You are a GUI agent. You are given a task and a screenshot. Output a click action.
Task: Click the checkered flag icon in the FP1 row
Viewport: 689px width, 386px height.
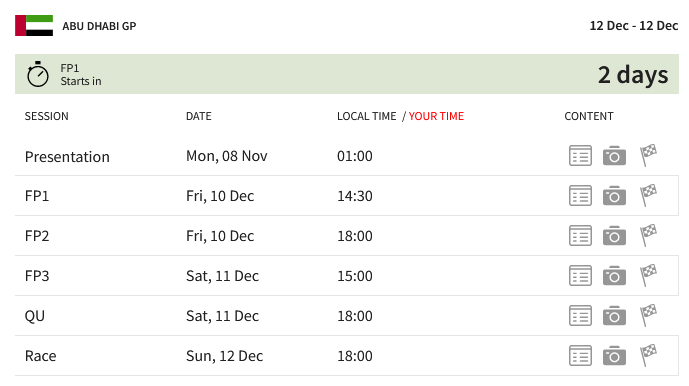648,195
